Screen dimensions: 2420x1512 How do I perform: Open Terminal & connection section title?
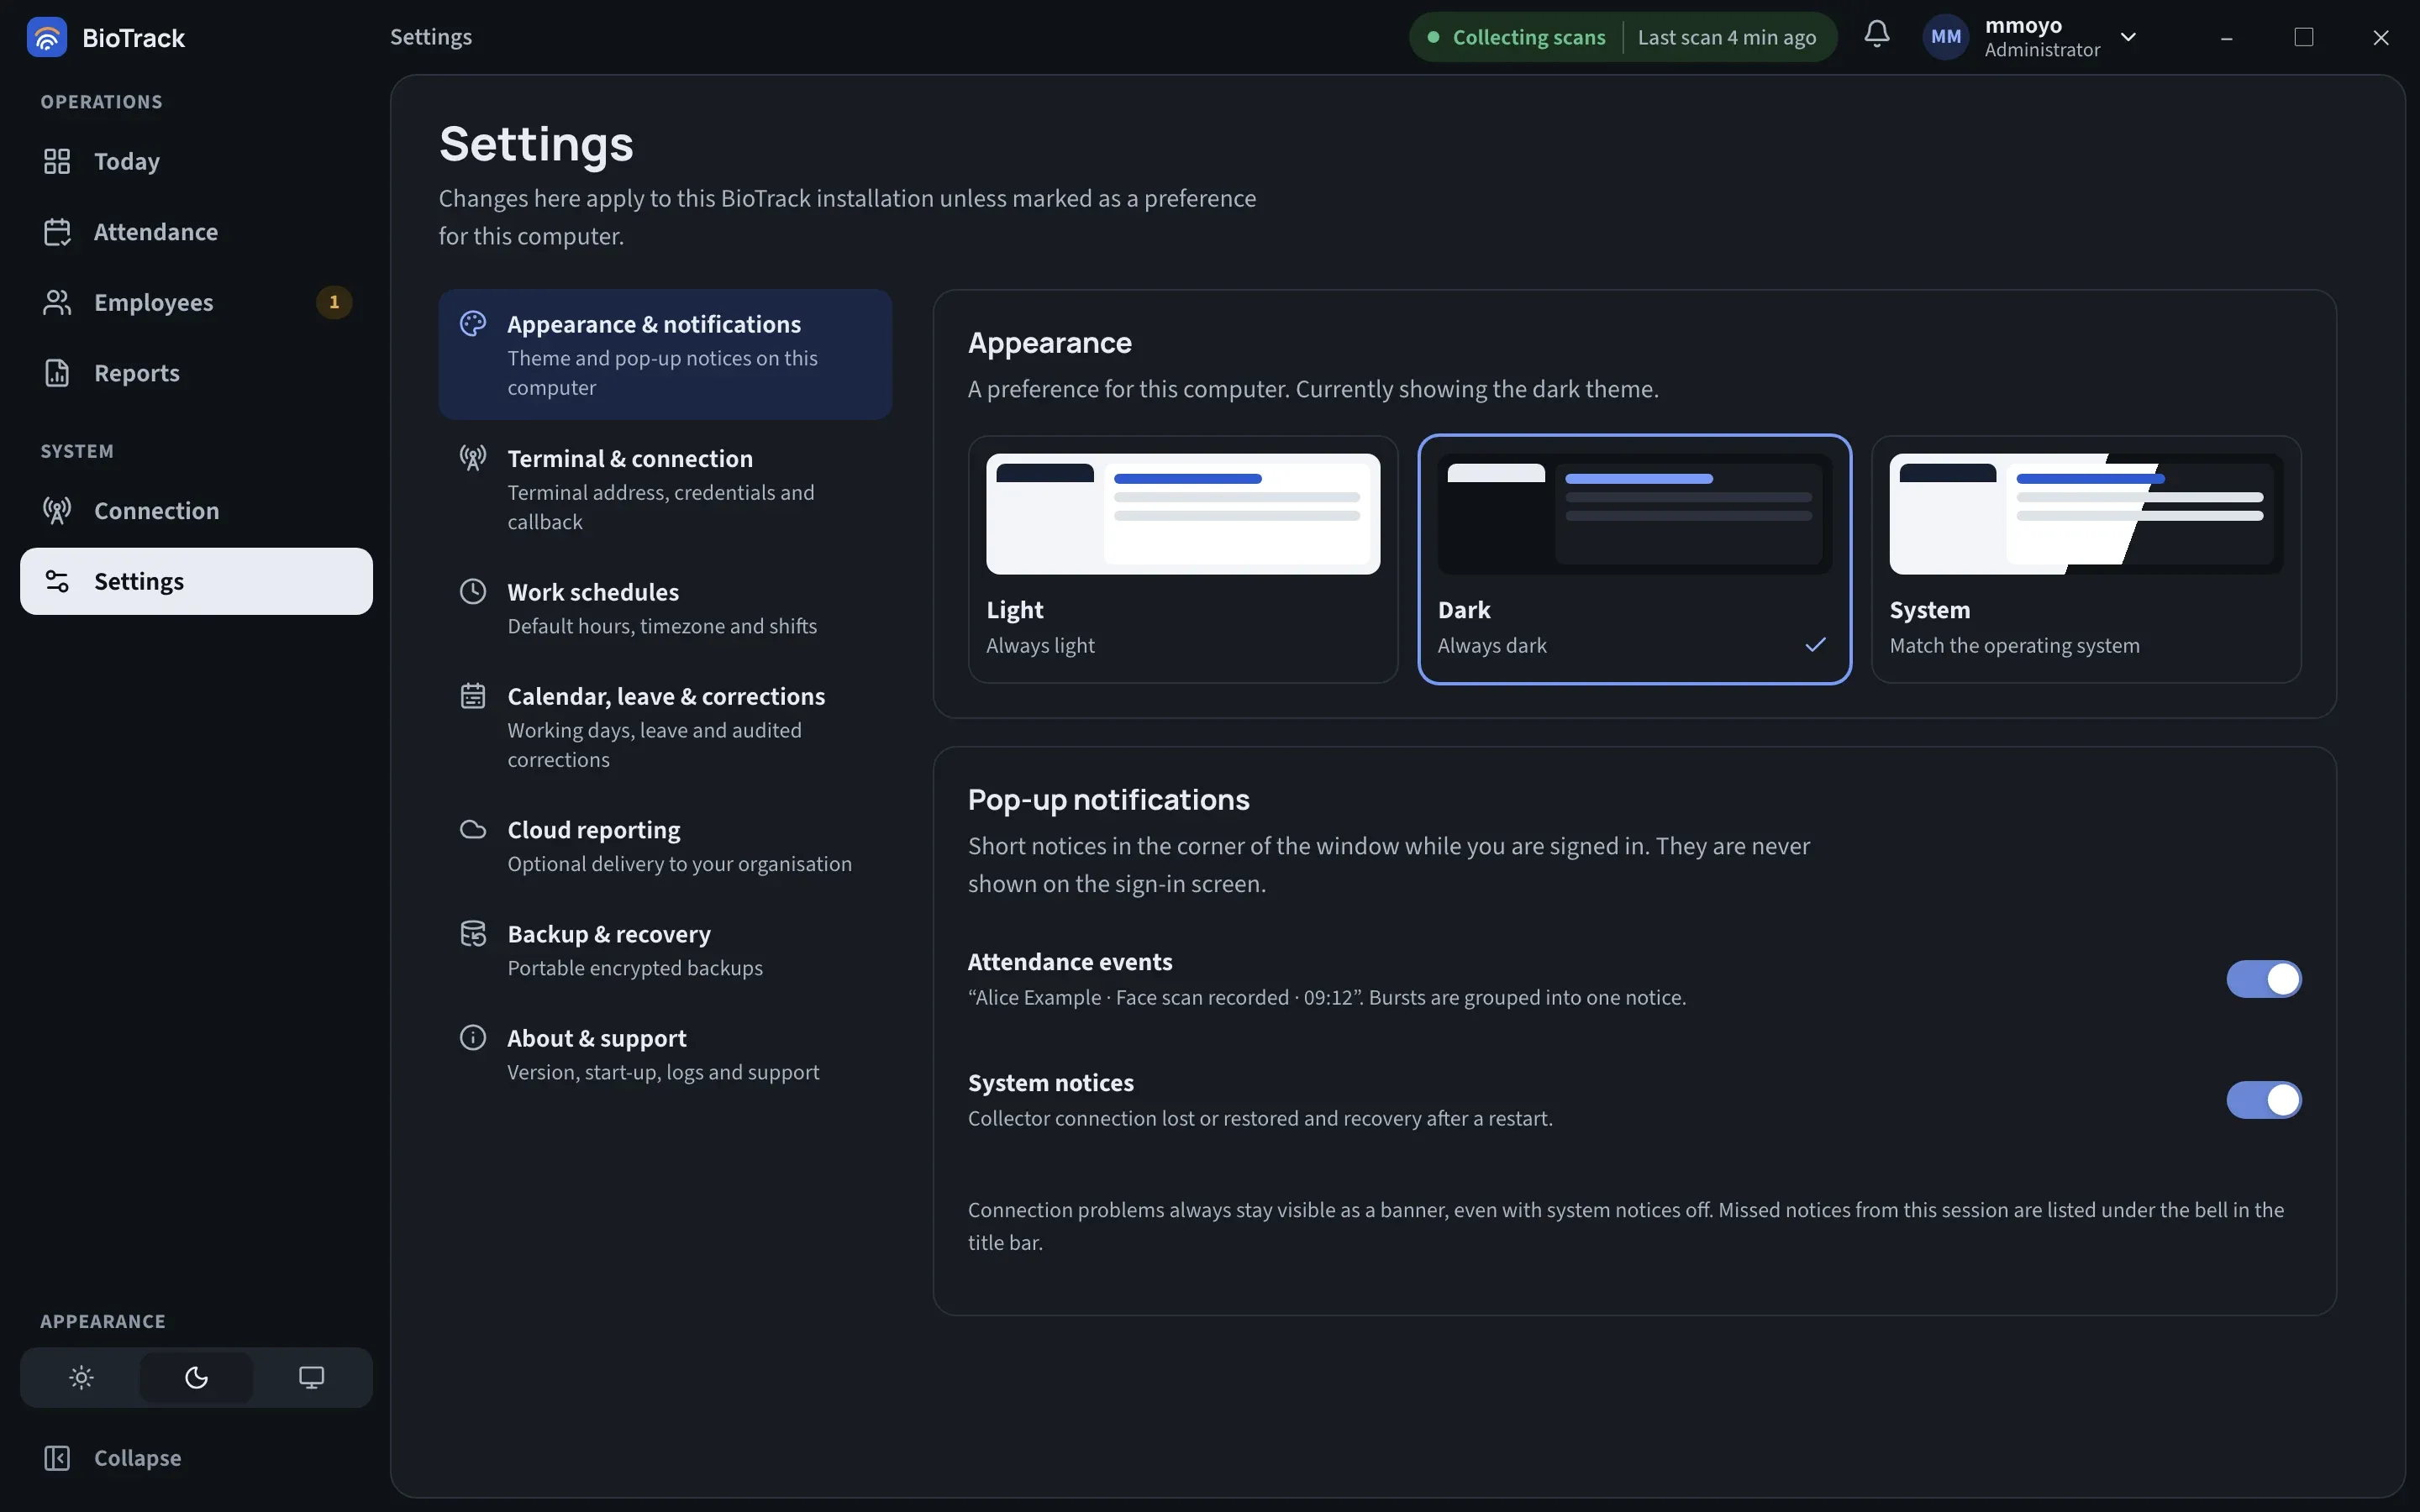coord(630,458)
